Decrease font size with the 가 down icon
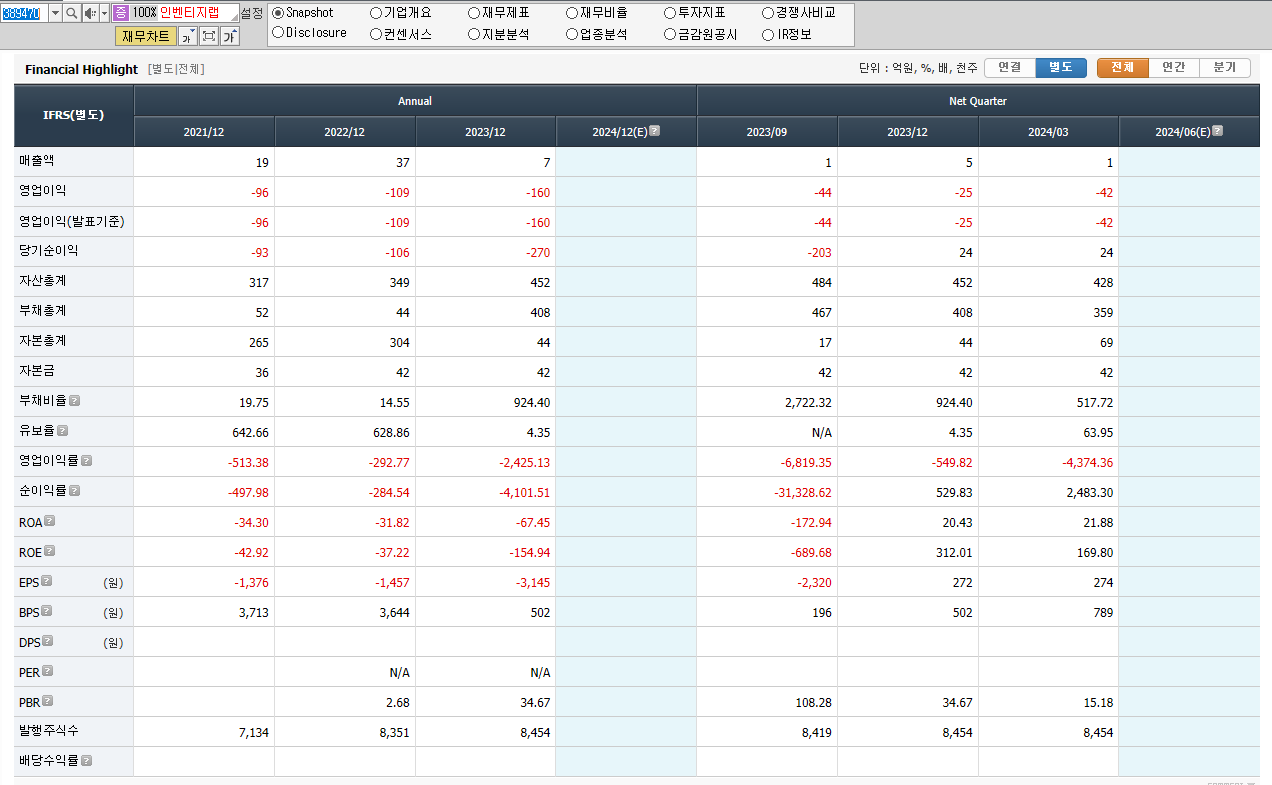 click(x=187, y=36)
